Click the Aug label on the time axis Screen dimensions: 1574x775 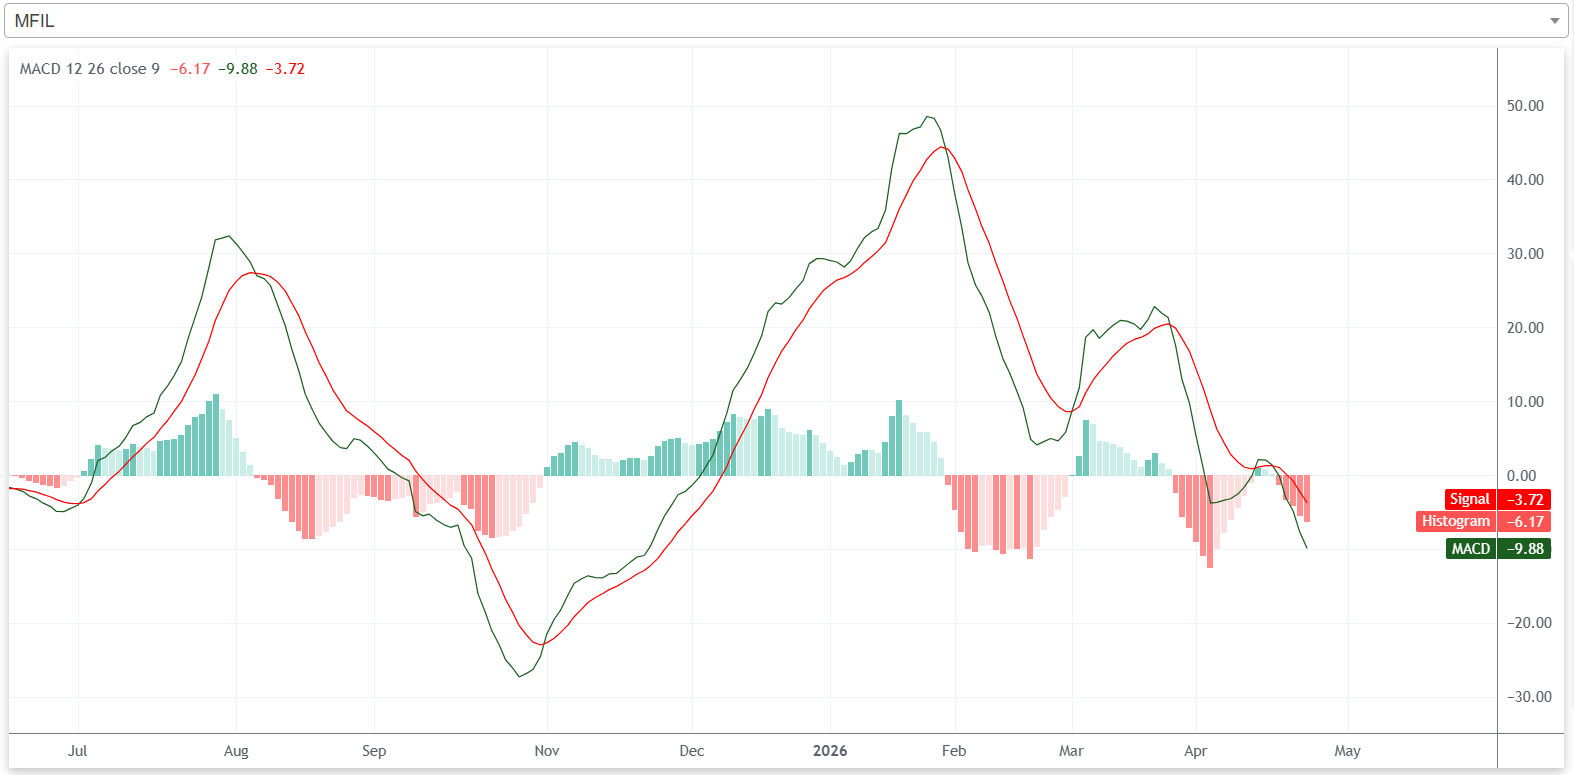pyautogui.click(x=236, y=750)
